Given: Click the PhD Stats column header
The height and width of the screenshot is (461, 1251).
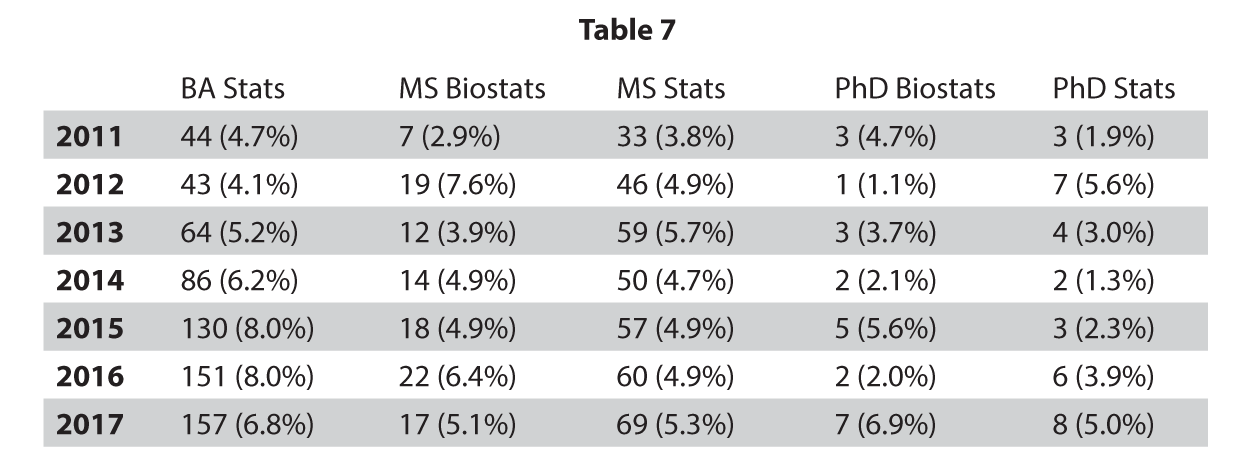Looking at the screenshot, I should [1113, 89].
